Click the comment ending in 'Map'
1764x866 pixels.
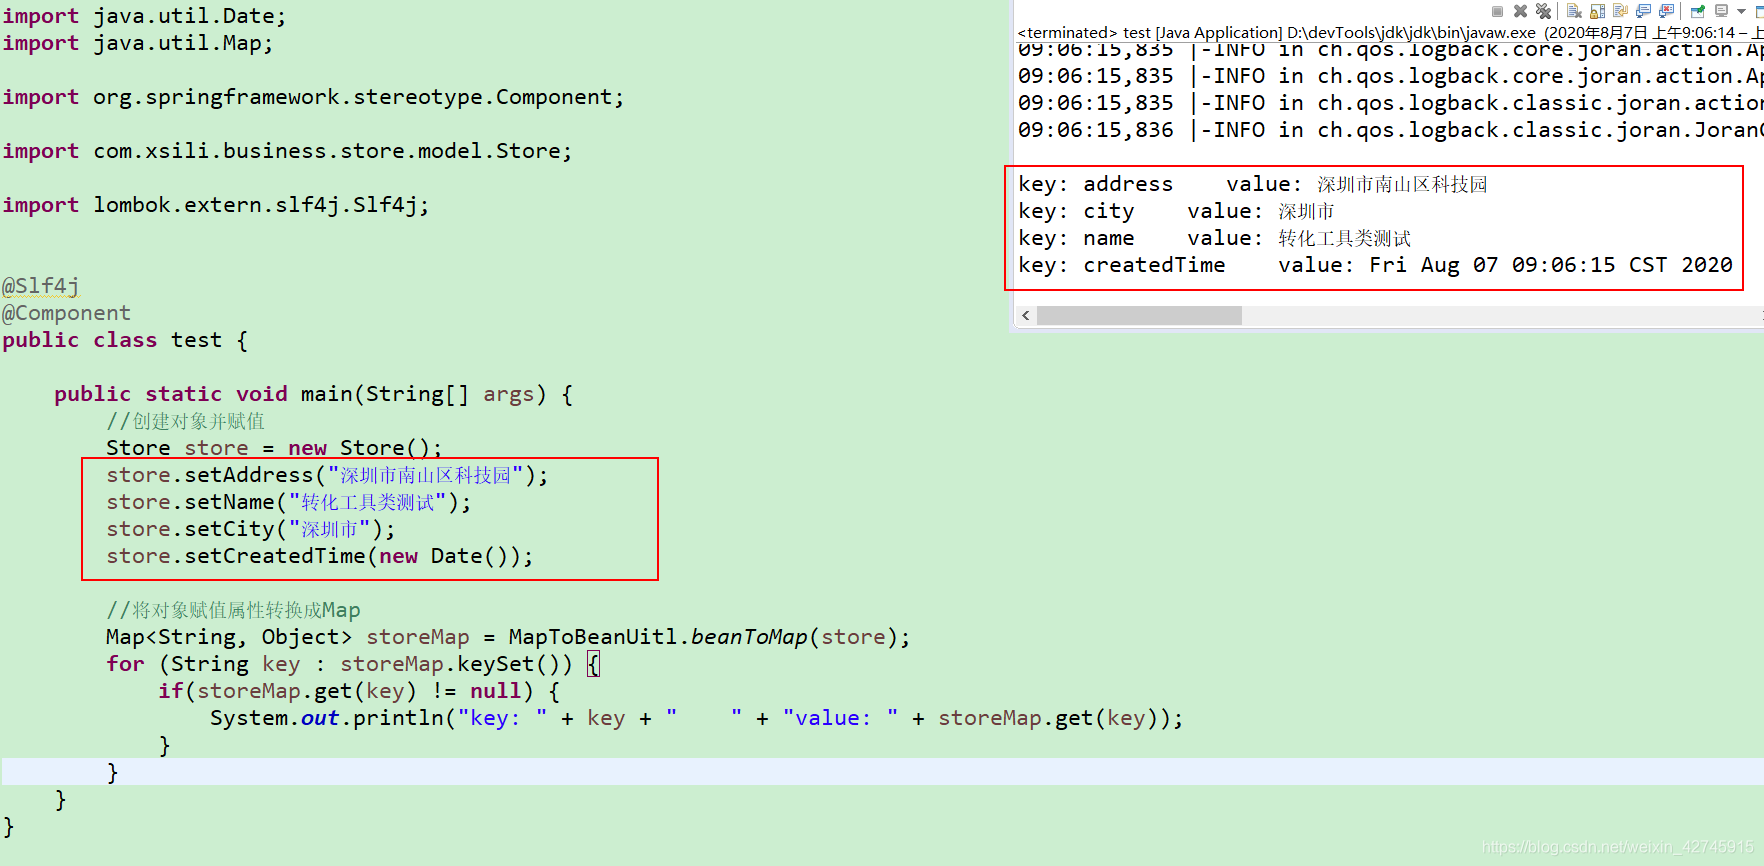pos(233,610)
